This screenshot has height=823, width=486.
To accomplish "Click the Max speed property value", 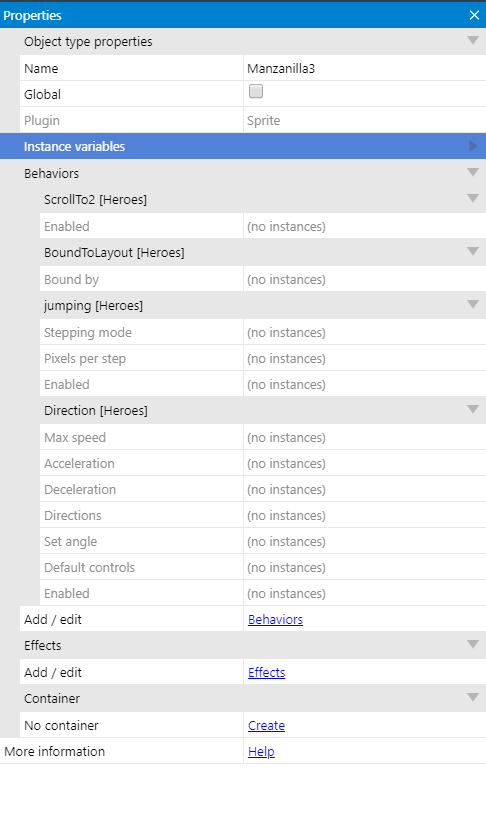I will (x=365, y=437).
